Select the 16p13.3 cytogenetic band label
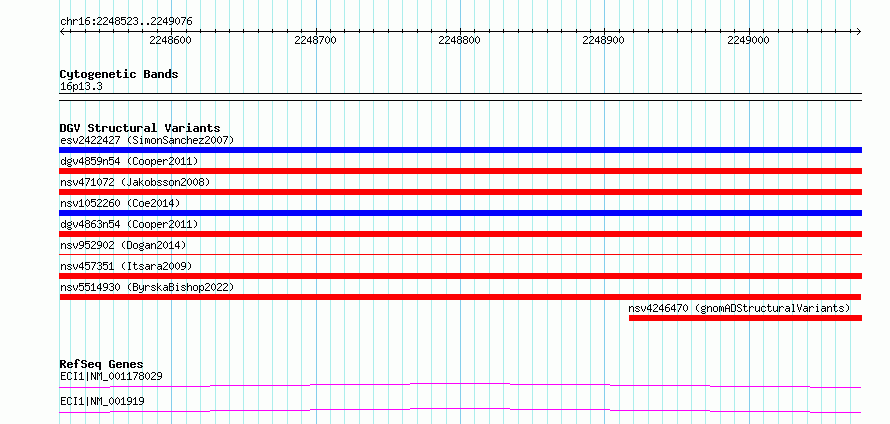Image resolution: width=890 pixels, height=424 pixels. pos(81,87)
